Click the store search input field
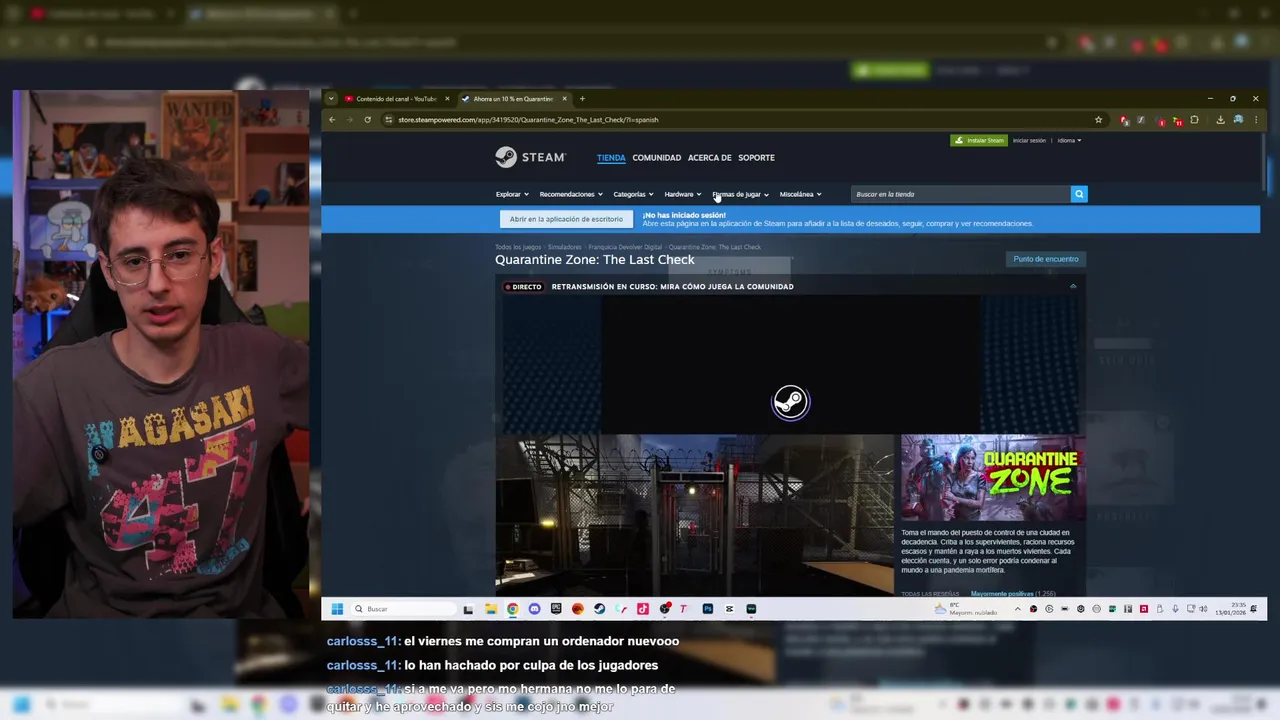Screen dimensions: 1280x720 (x=960, y=194)
